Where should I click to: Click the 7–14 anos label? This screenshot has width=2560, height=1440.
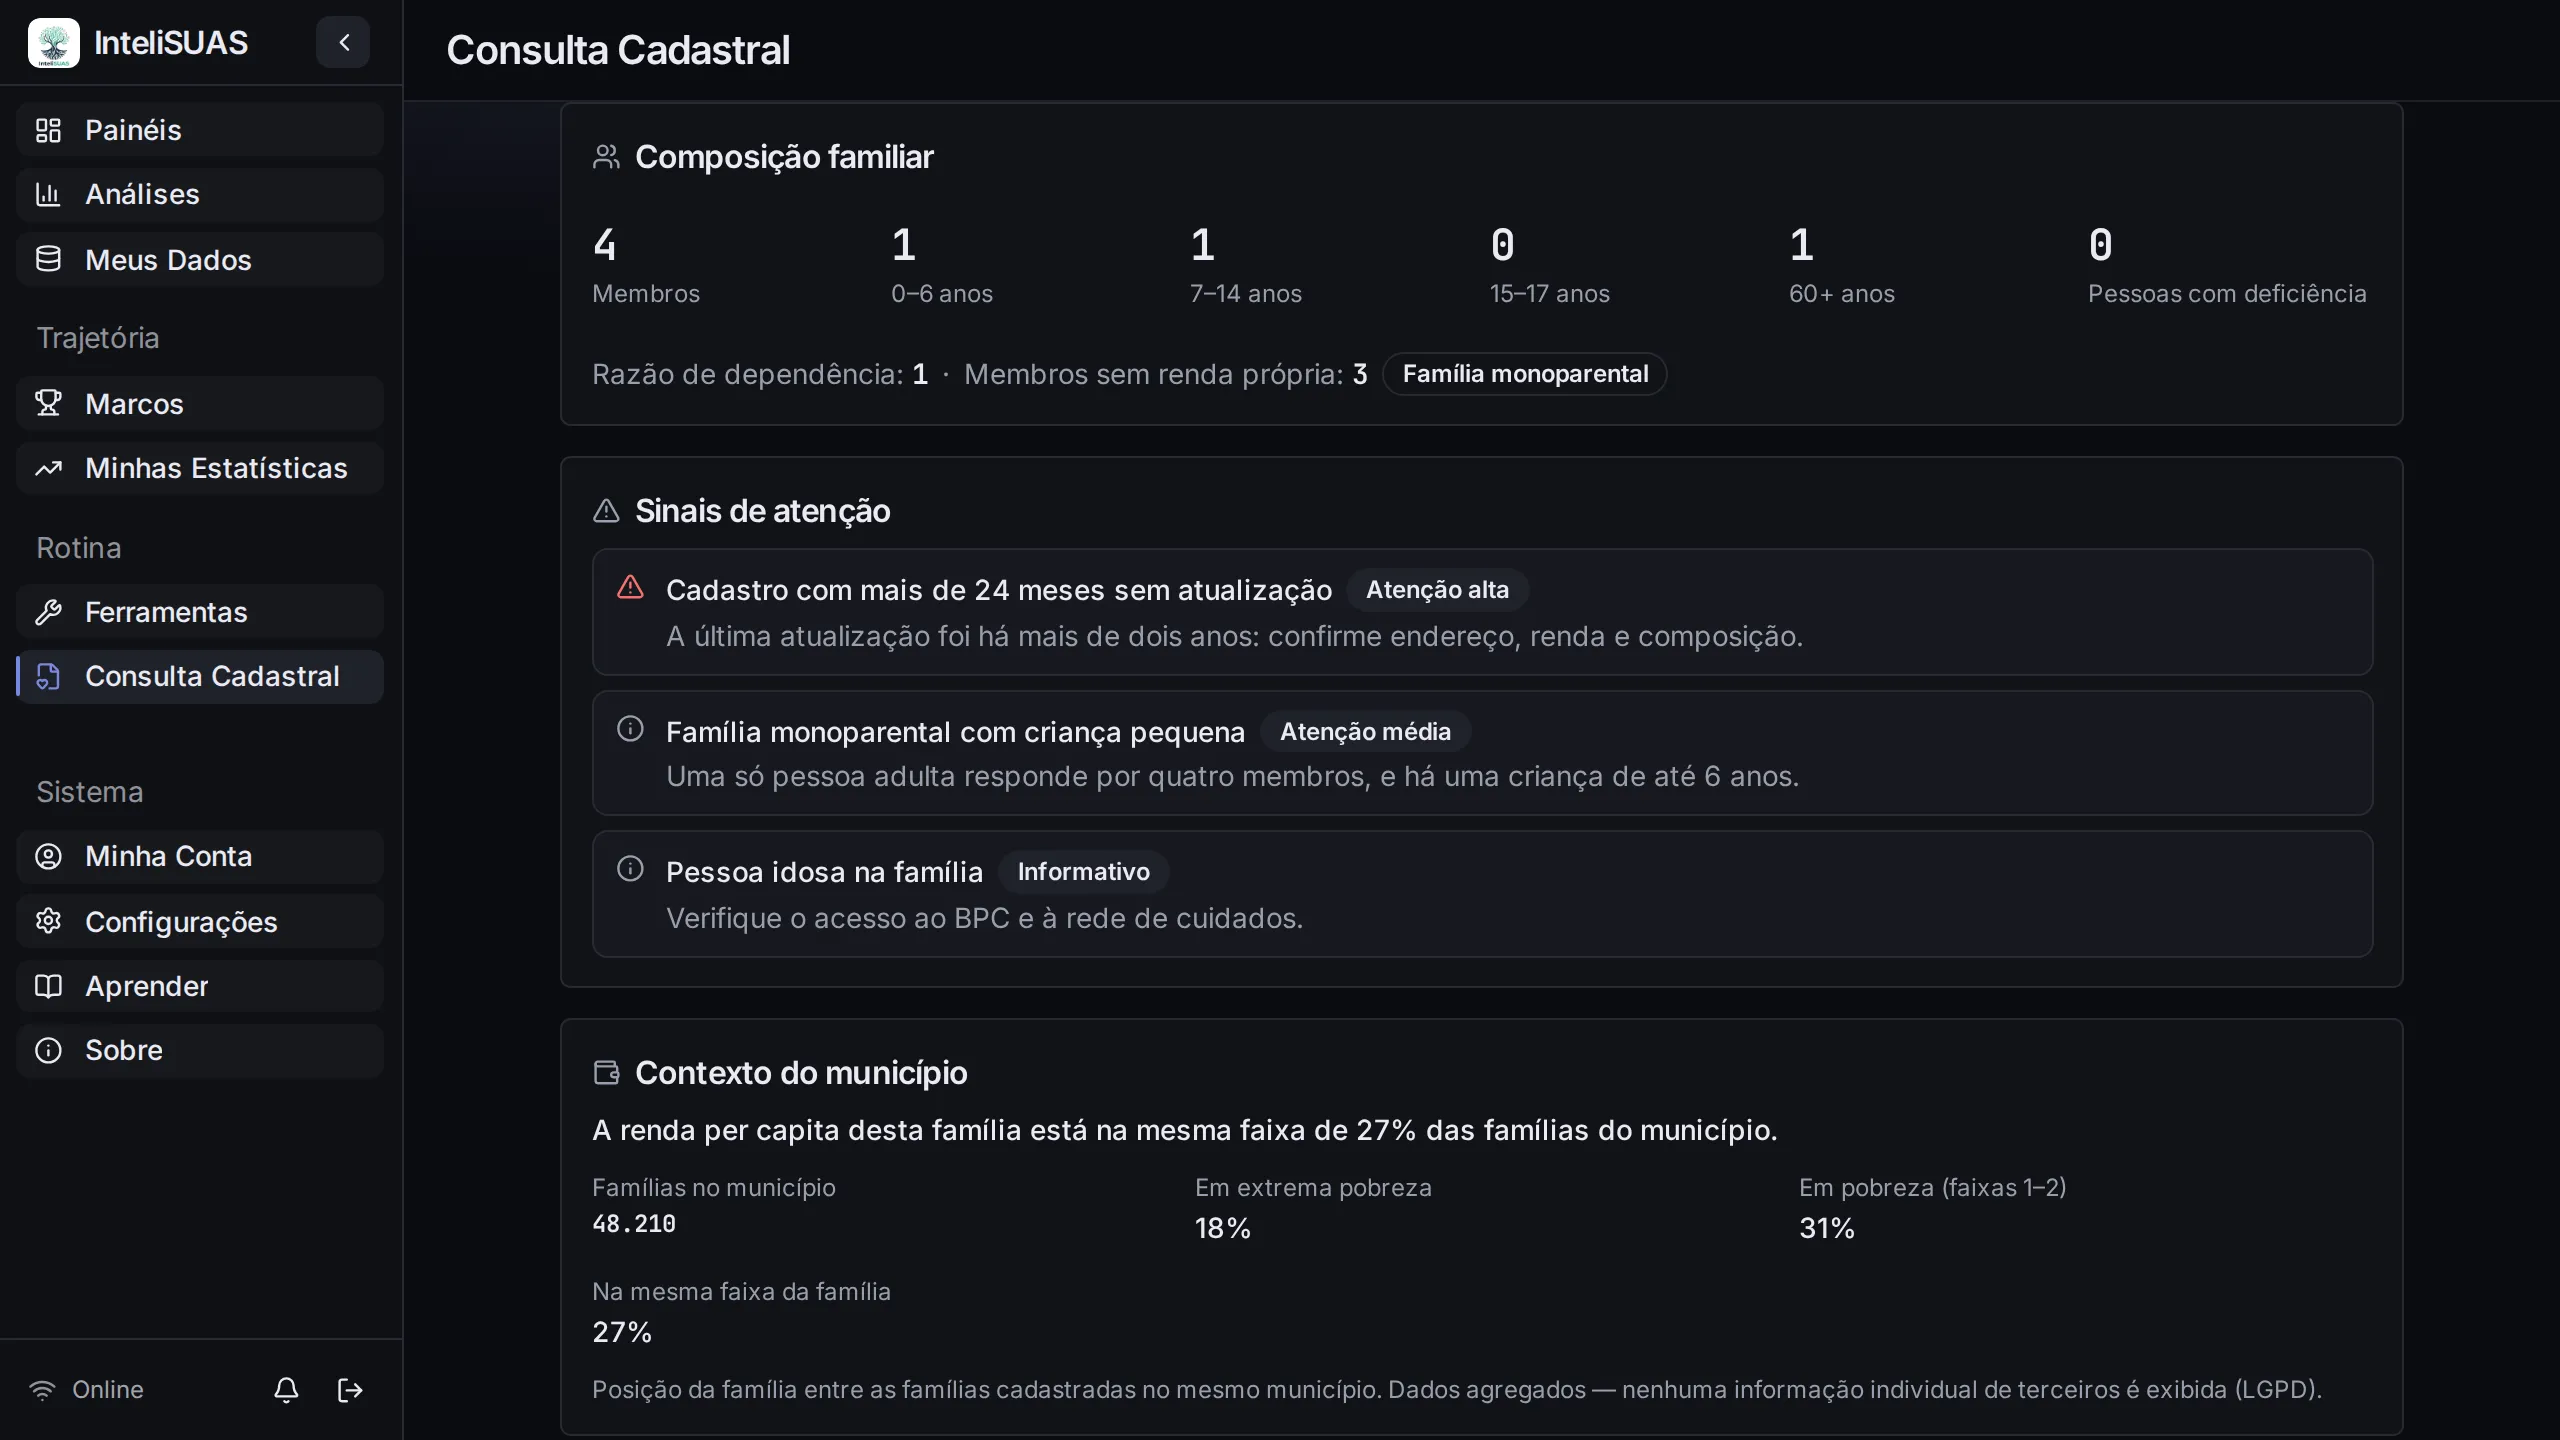pyautogui.click(x=1246, y=294)
